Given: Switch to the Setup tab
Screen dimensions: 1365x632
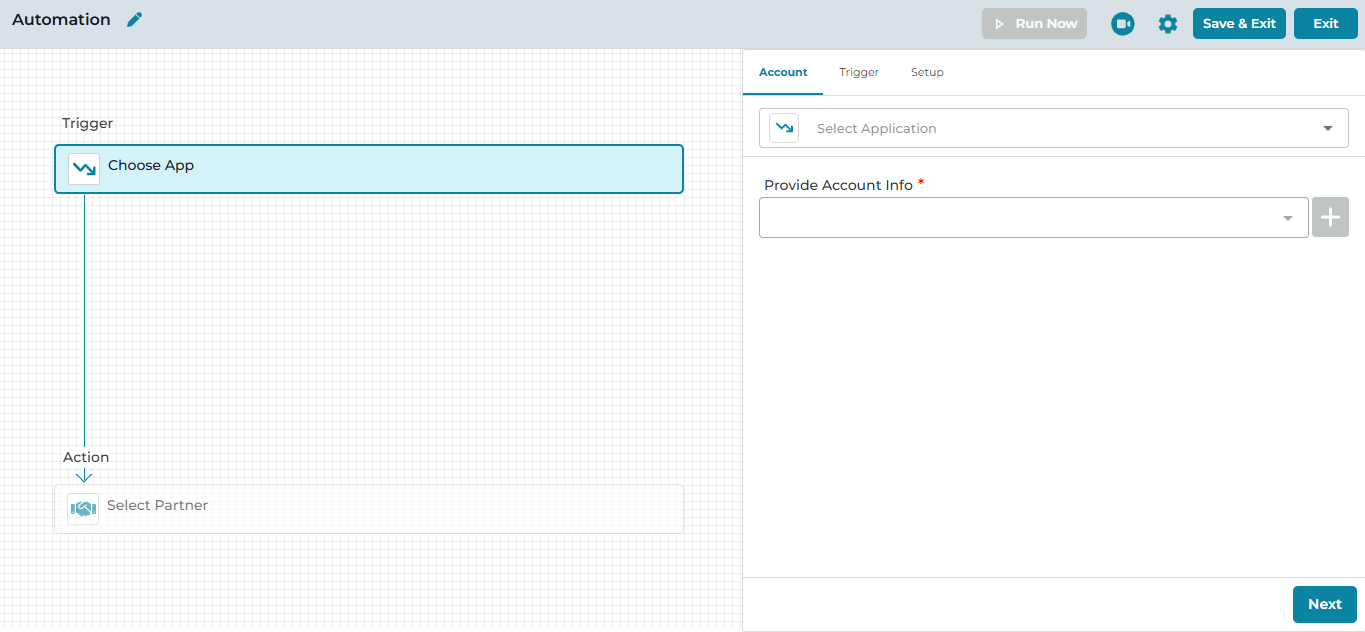Looking at the screenshot, I should click(x=927, y=72).
